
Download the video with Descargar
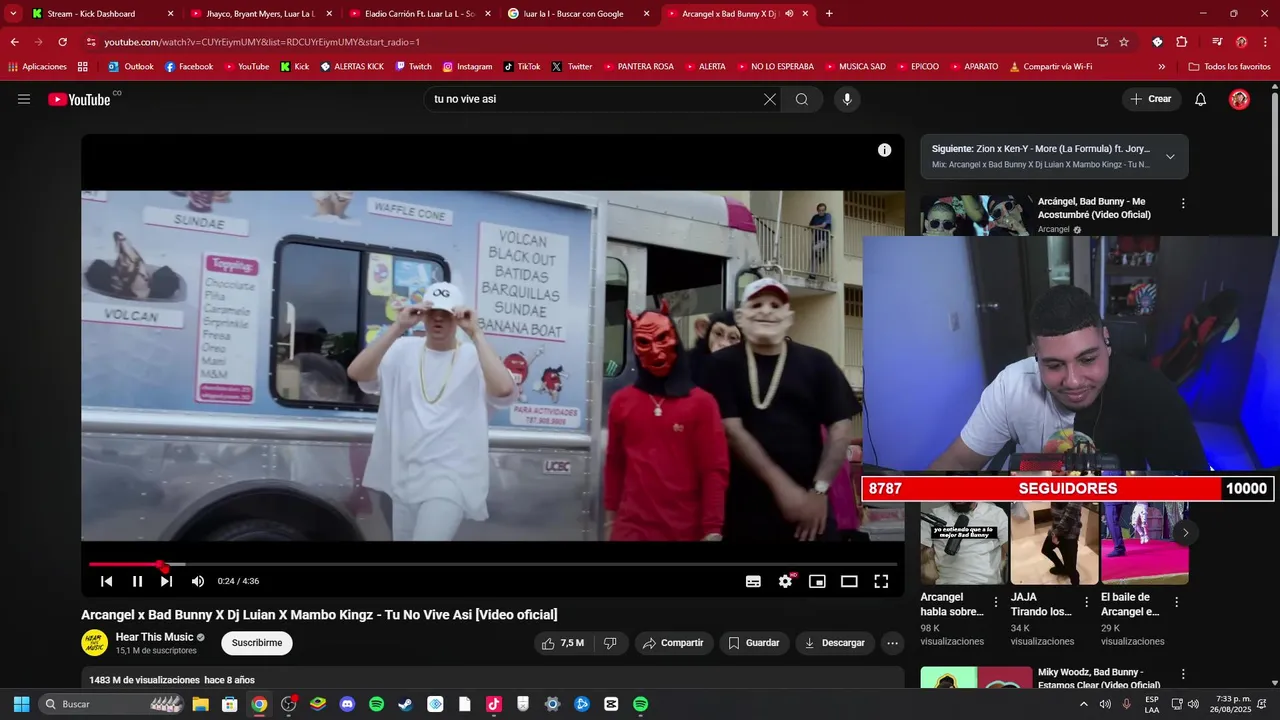tap(835, 643)
